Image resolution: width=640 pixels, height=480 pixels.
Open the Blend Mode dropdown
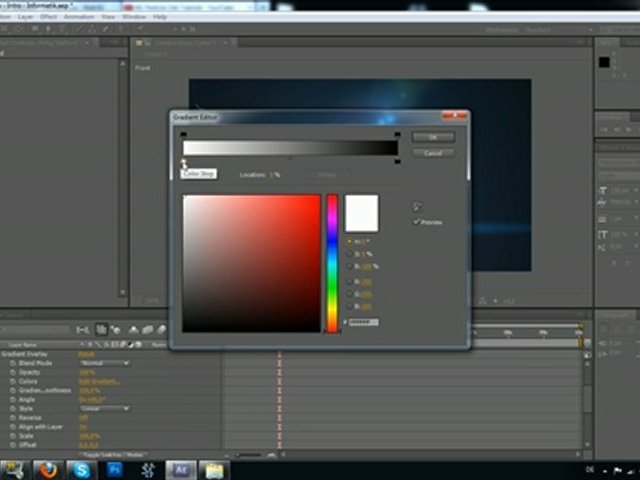(x=104, y=363)
